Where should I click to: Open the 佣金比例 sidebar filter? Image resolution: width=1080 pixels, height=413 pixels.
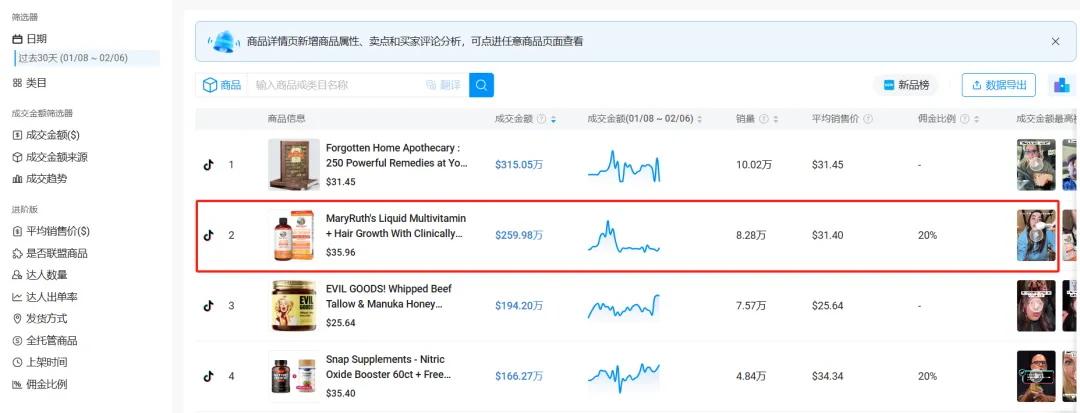(39, 384)
